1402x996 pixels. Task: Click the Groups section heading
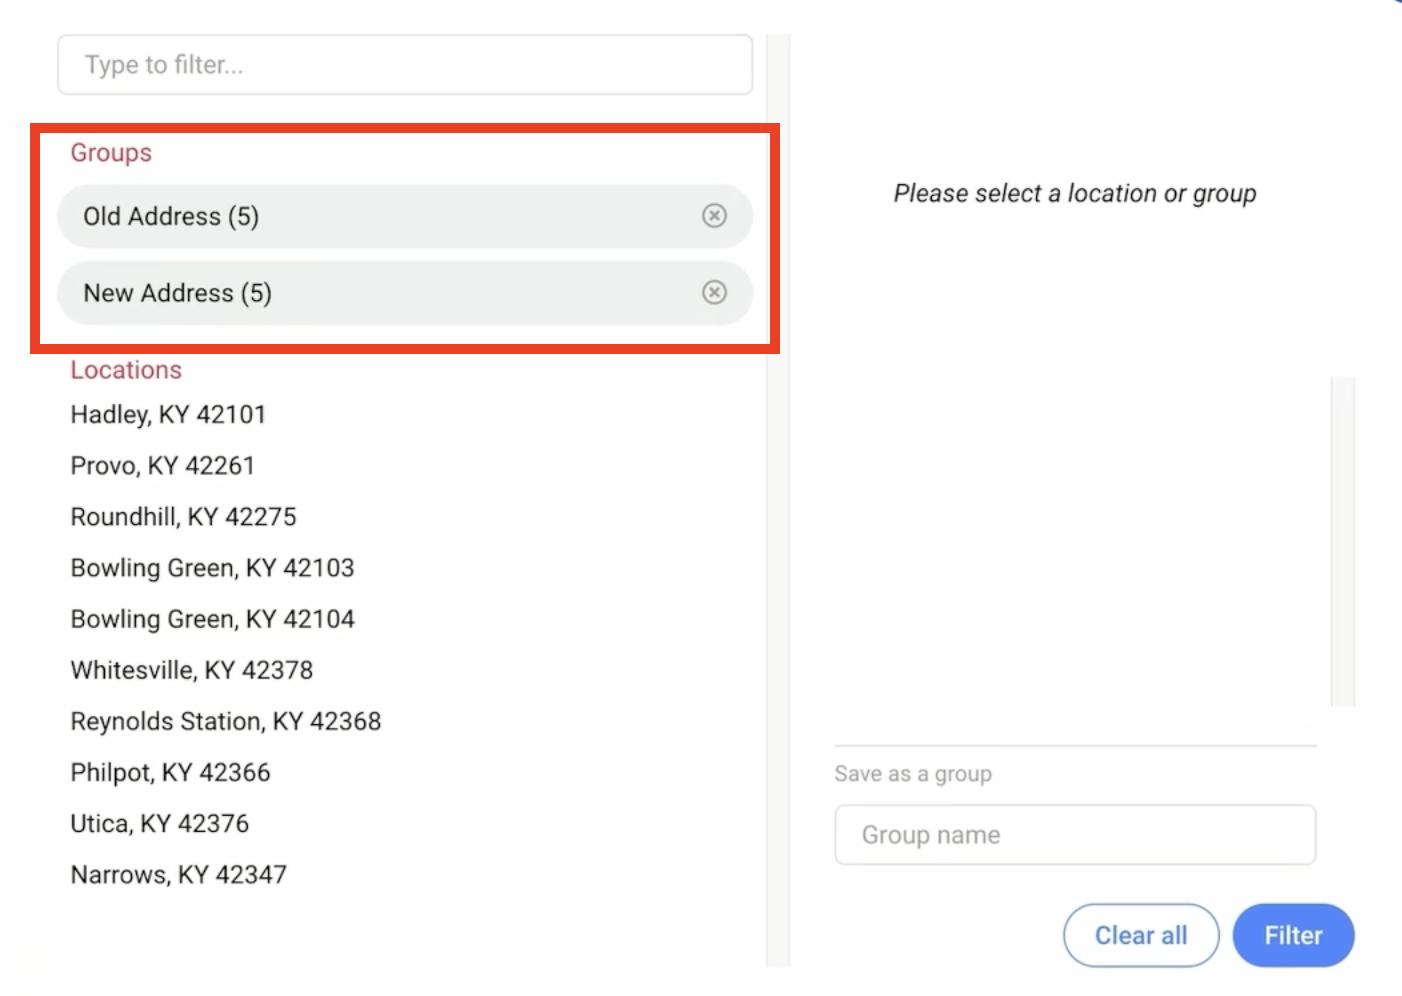[111, 153]
